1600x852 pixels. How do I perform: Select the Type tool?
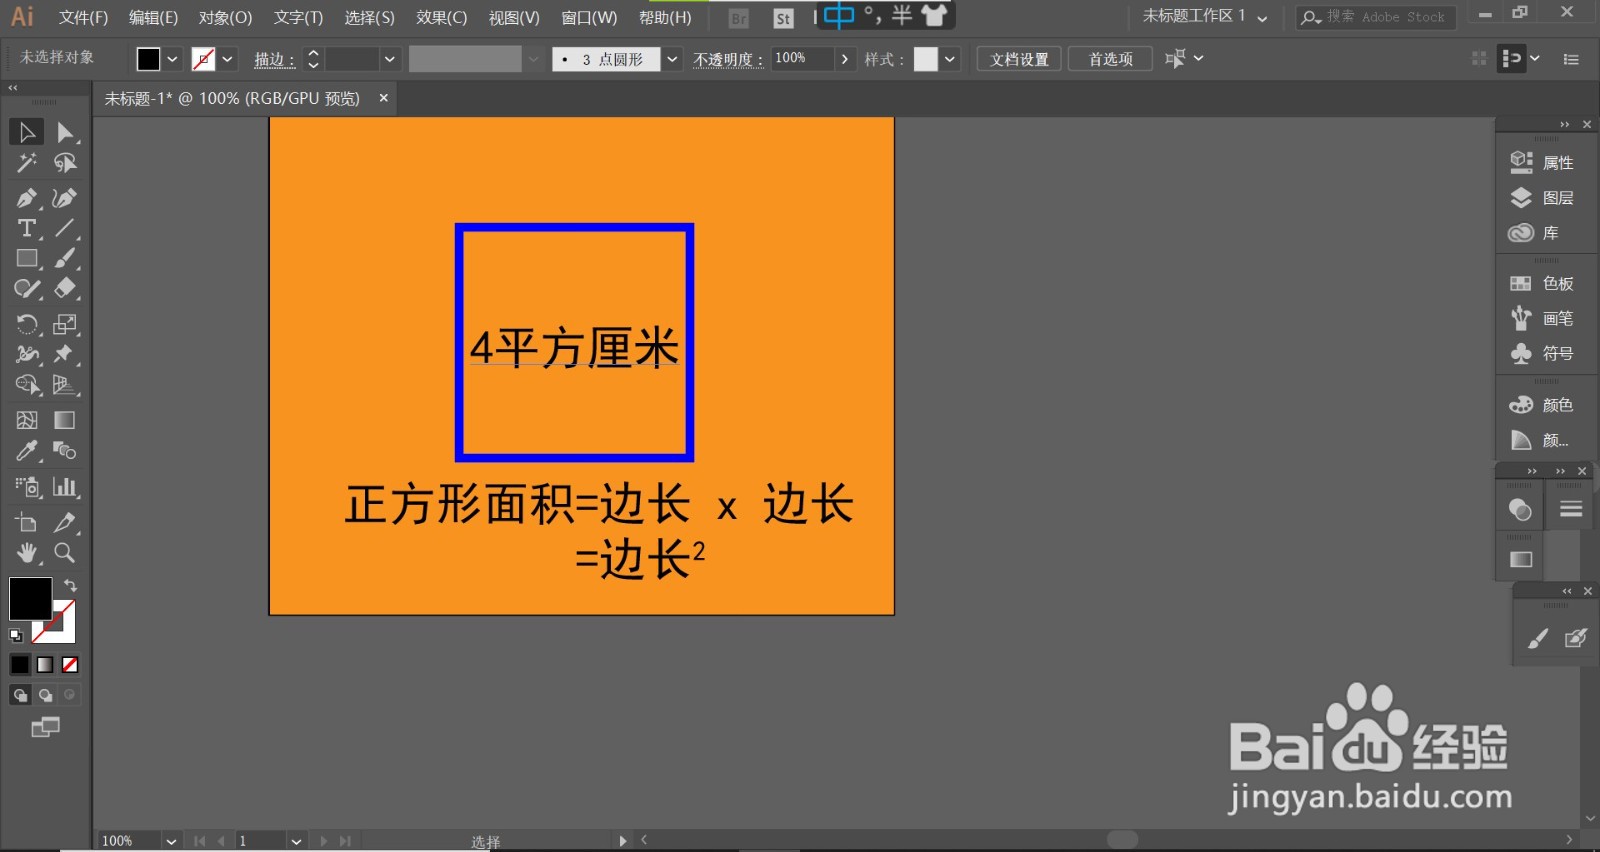click(x=26, y=228)
